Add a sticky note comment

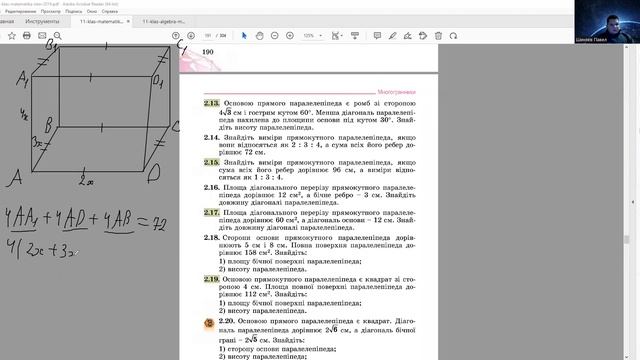coord(377,36)
